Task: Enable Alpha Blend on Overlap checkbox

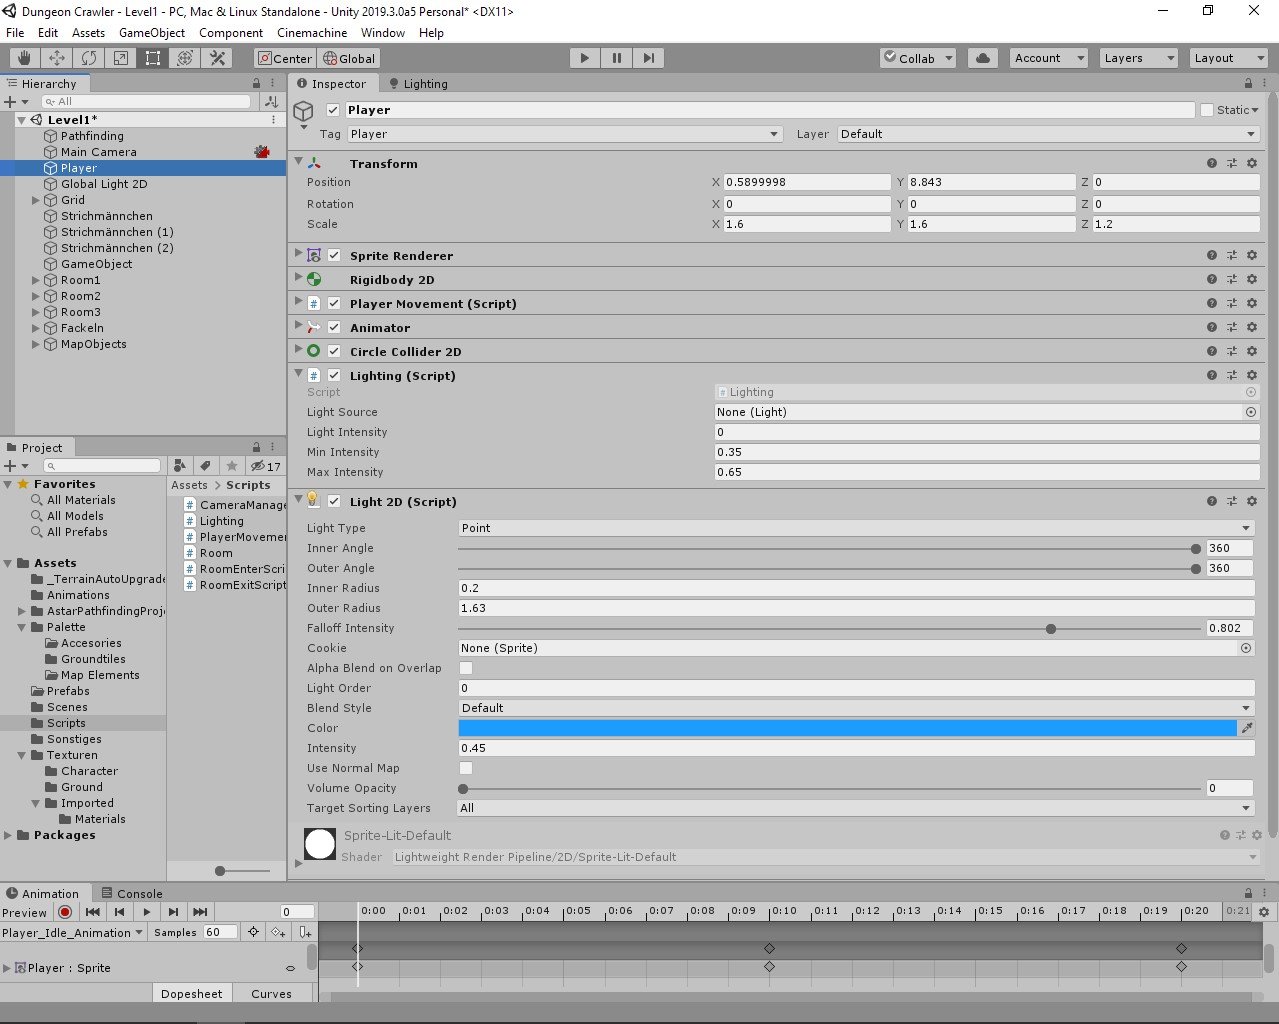Action: coord(466,668)
